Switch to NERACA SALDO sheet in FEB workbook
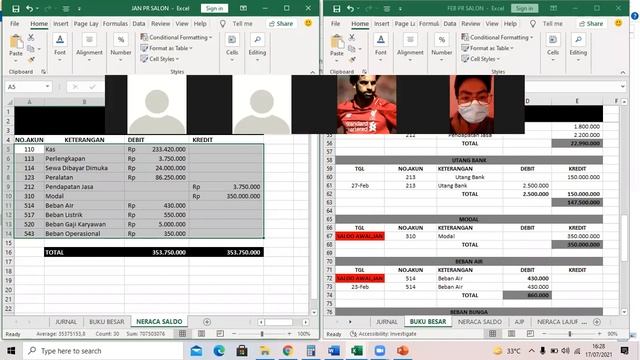640x360 pixels. (x=480, y=322)
